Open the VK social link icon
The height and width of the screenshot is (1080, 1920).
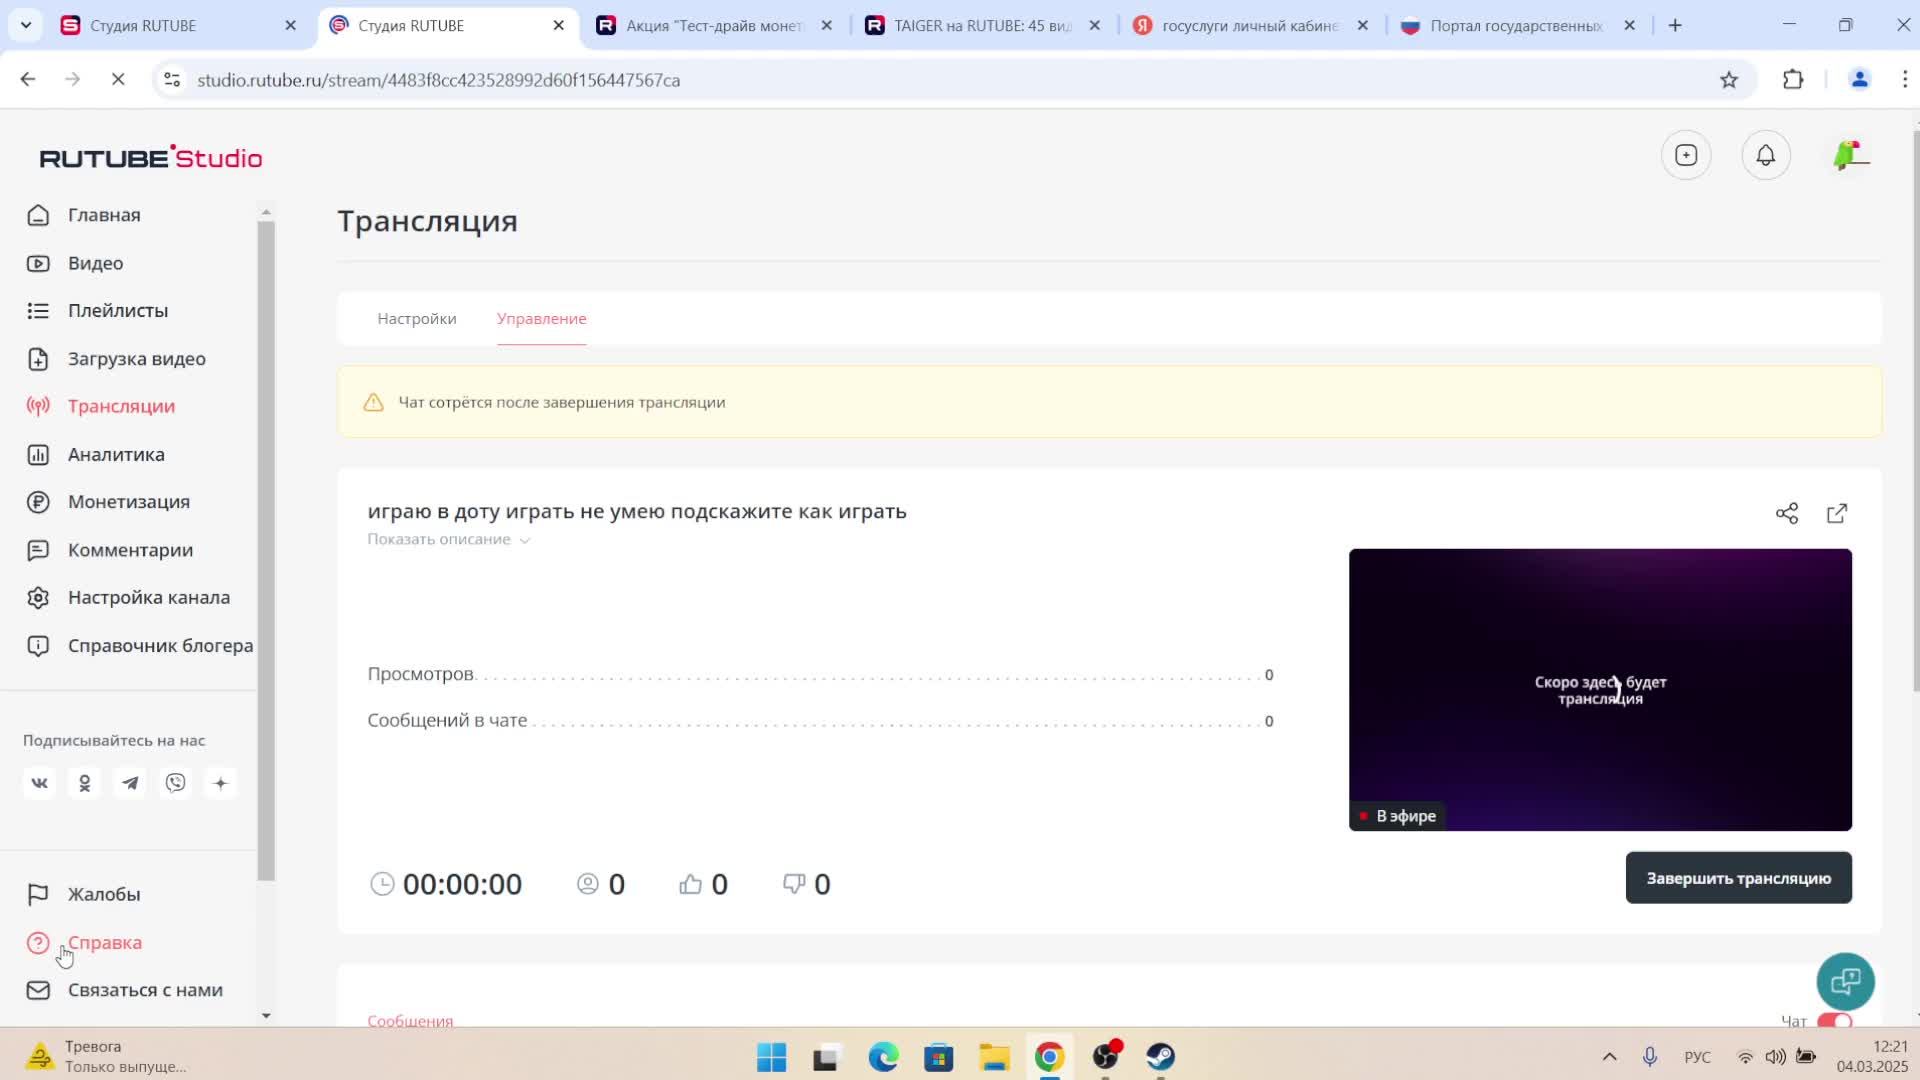tap(39, 783)
